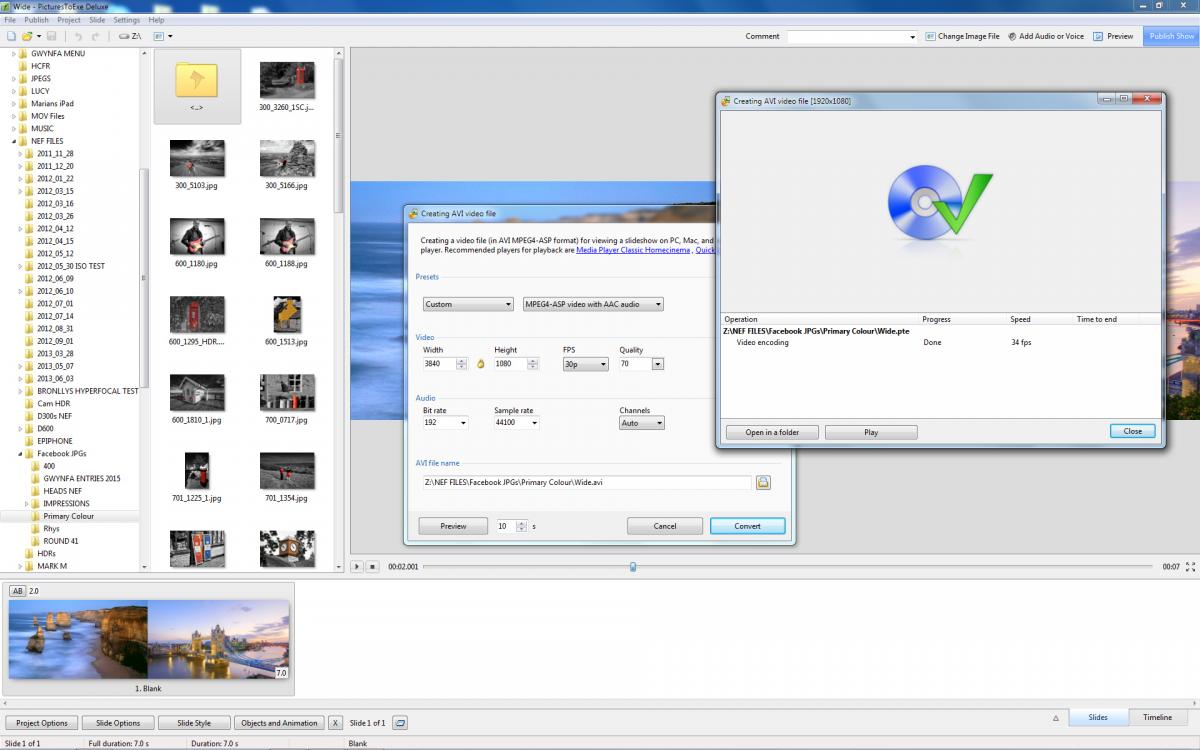This screenshot has width=1200, height=750.
Task: Click the Play button in encoding window
Action: [871, 432]
